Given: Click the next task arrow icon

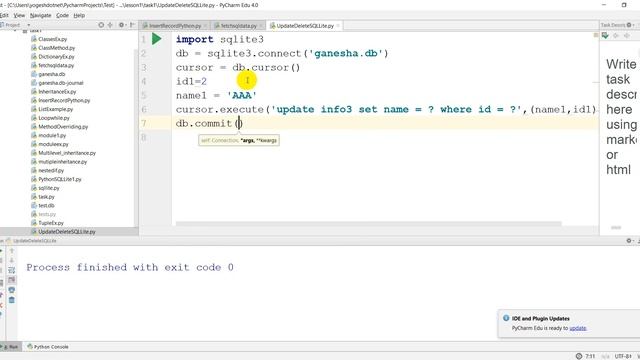Looking at the screenshot, I should point(627,36).
